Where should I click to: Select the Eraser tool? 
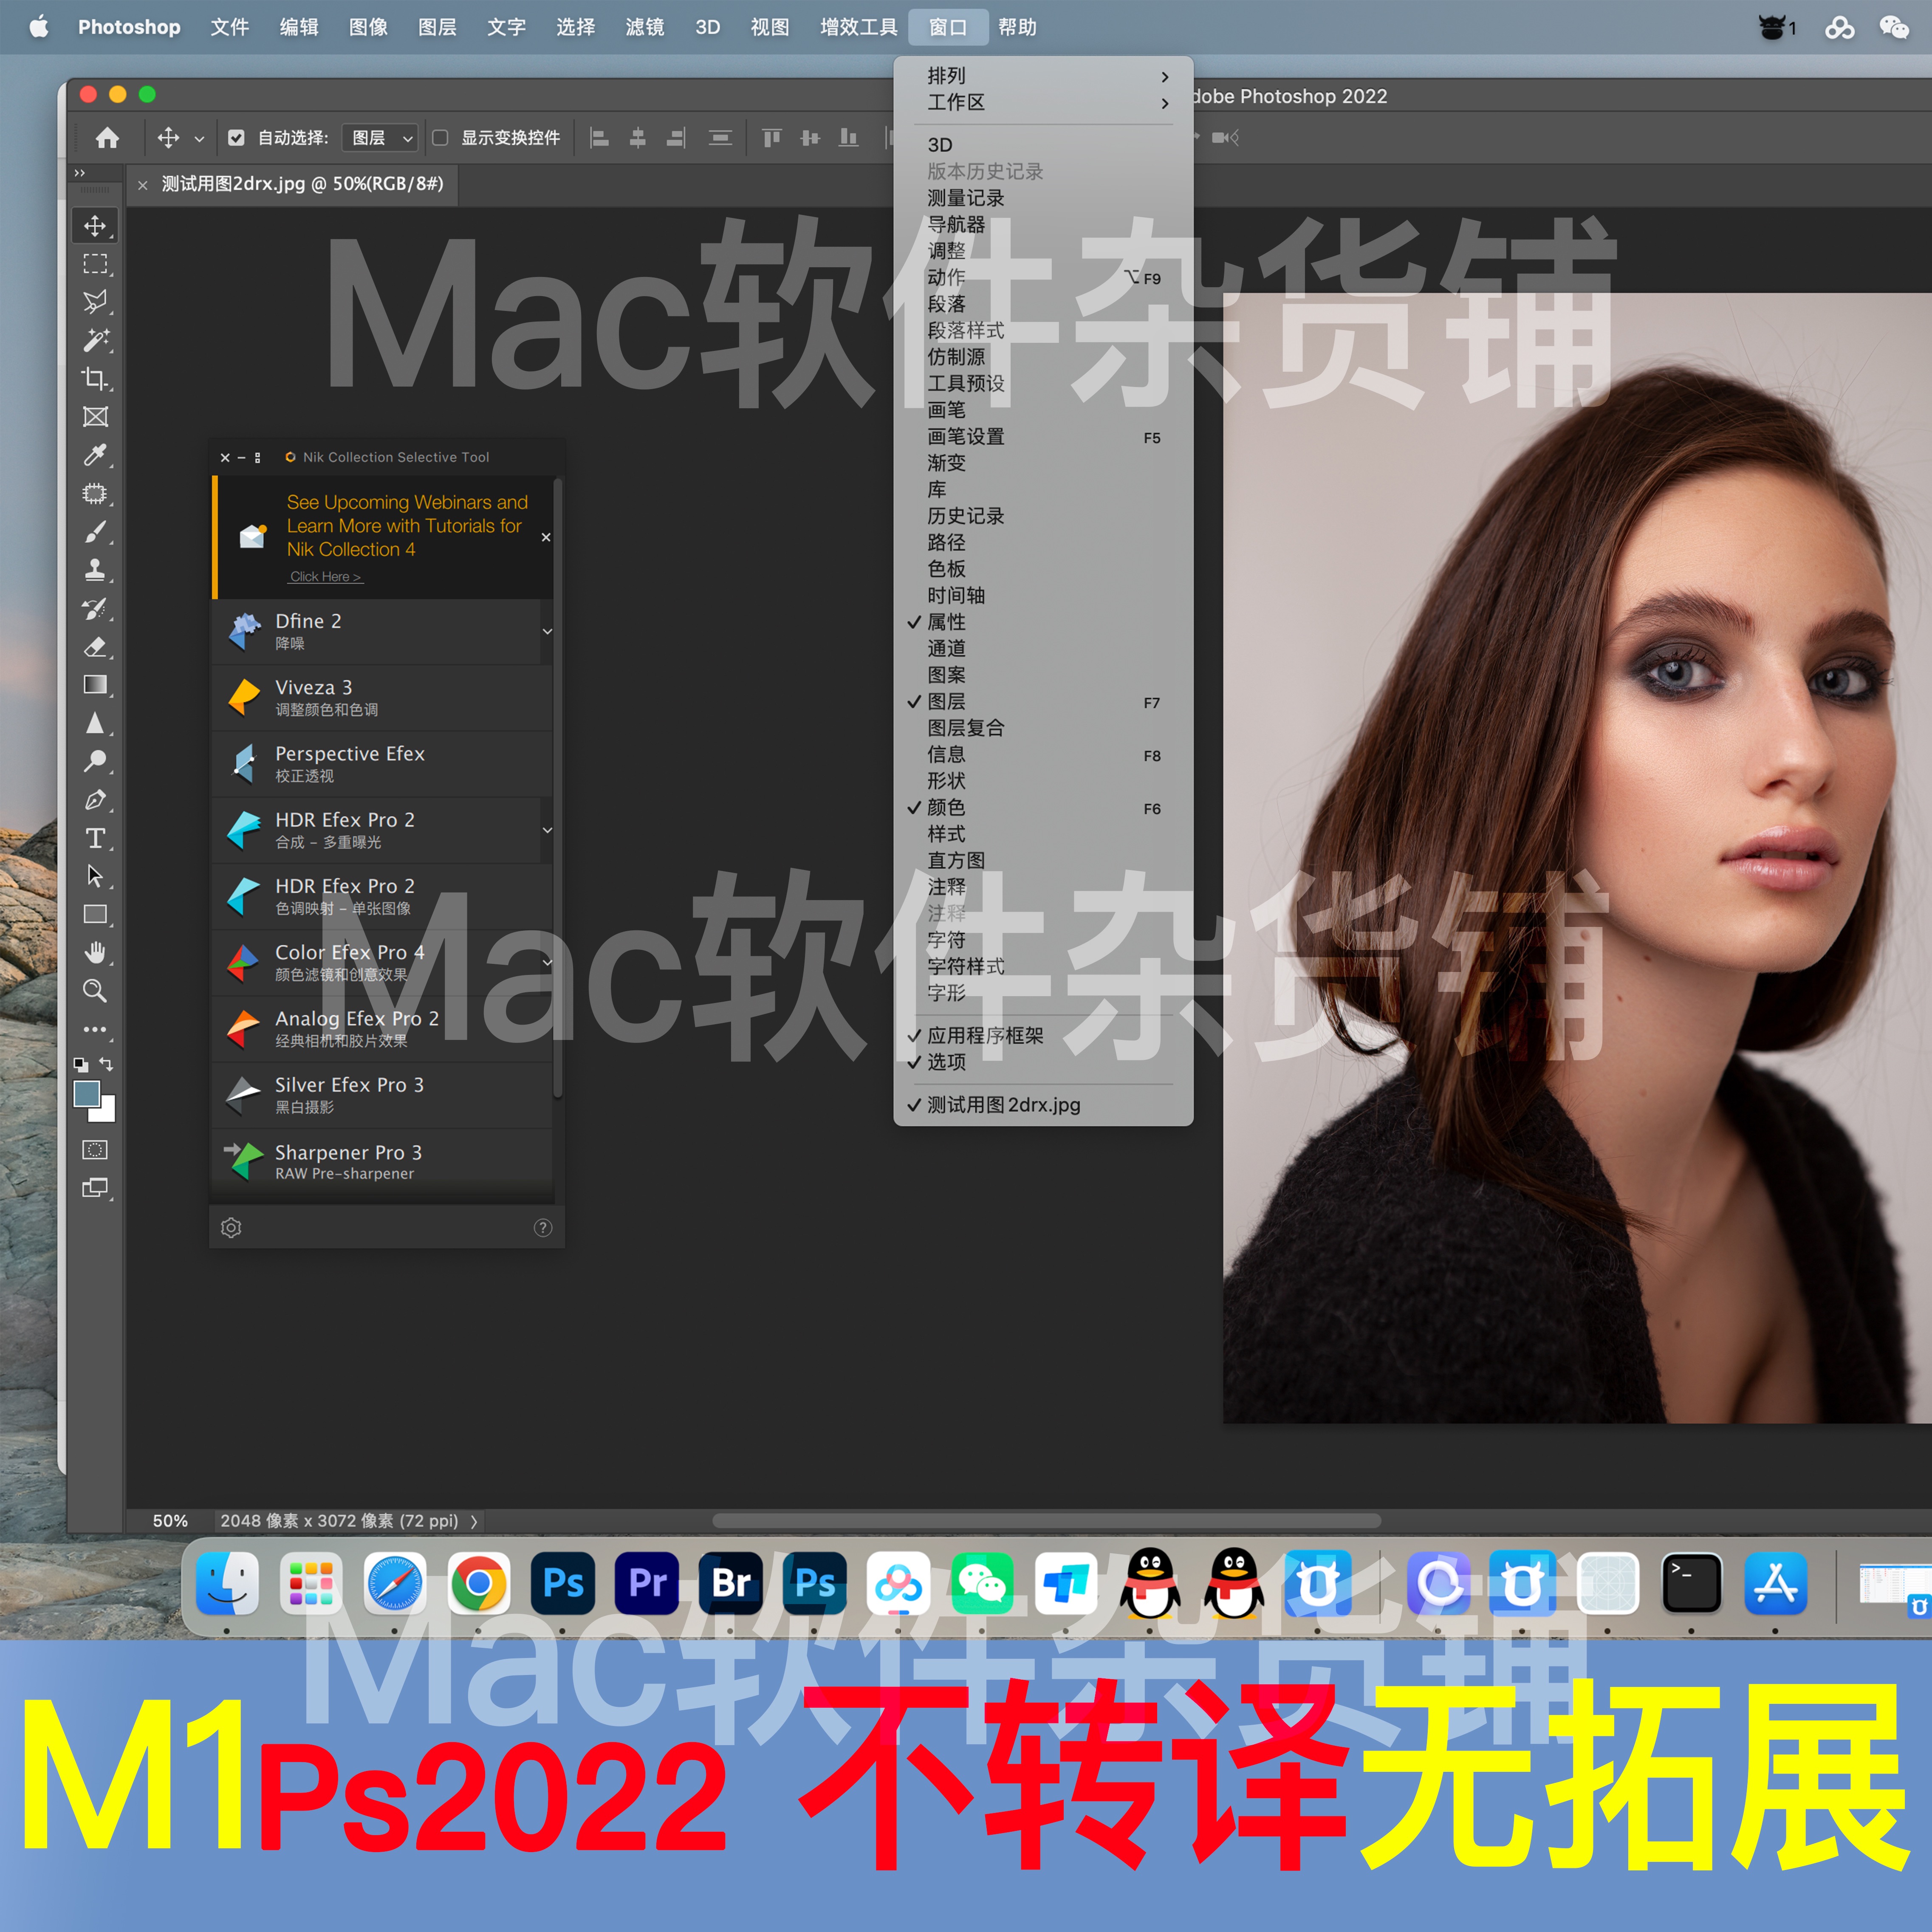tap(95, 647)
